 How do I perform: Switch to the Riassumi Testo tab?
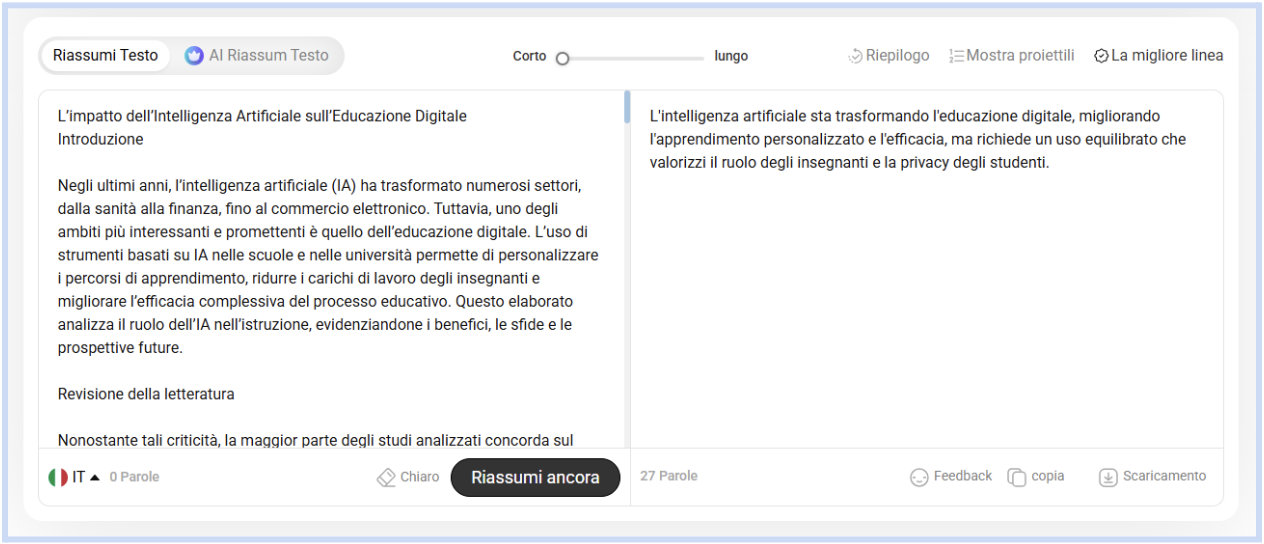tap(105, 56)
